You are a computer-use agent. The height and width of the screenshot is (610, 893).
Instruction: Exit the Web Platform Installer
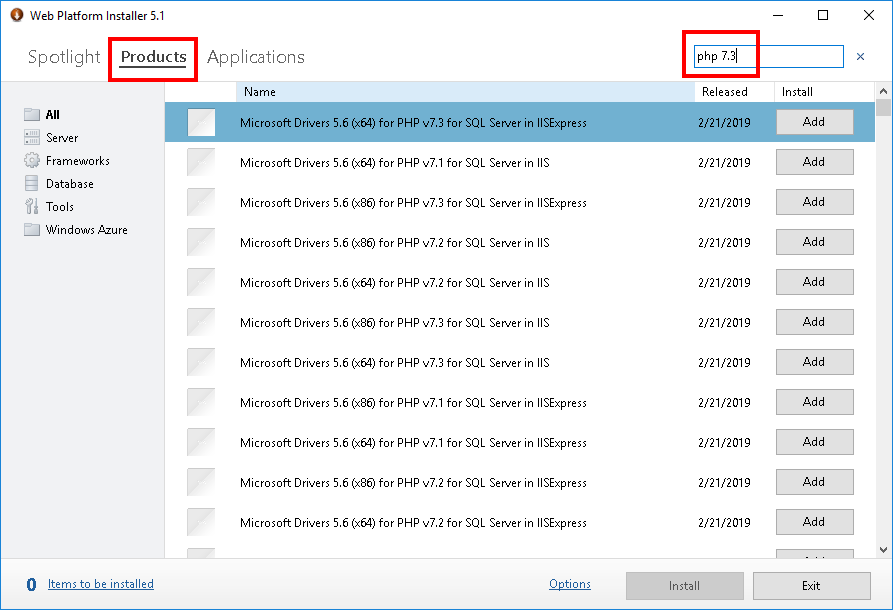point(812,586)
